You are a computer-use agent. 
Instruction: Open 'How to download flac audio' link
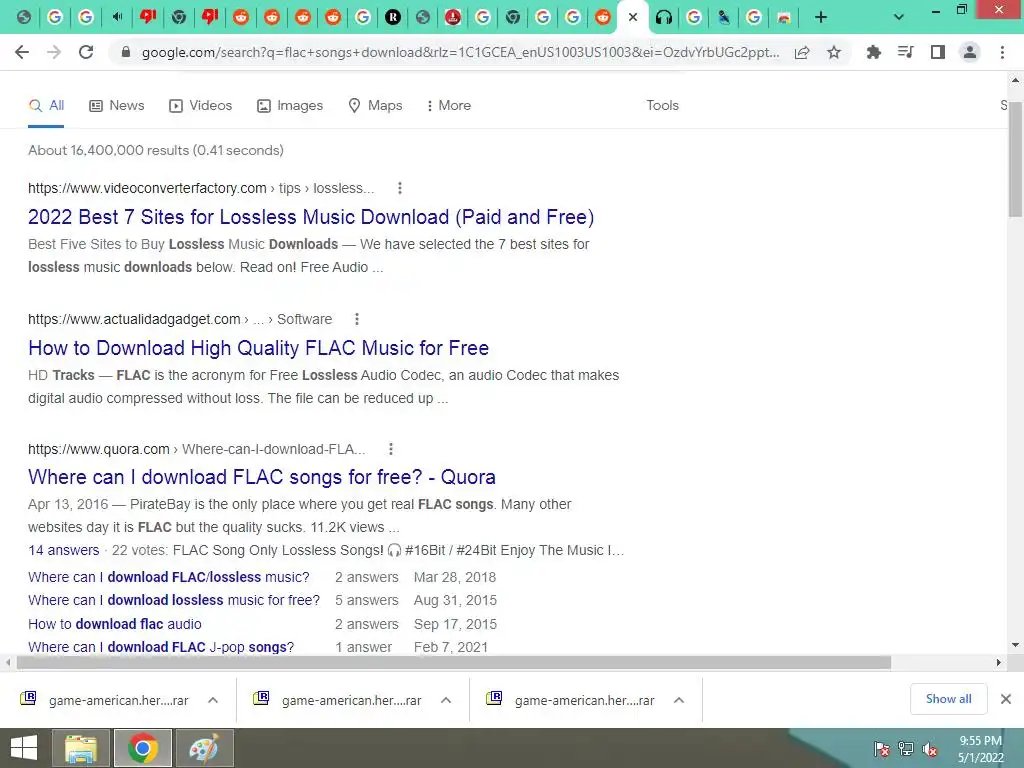point(115,624)
